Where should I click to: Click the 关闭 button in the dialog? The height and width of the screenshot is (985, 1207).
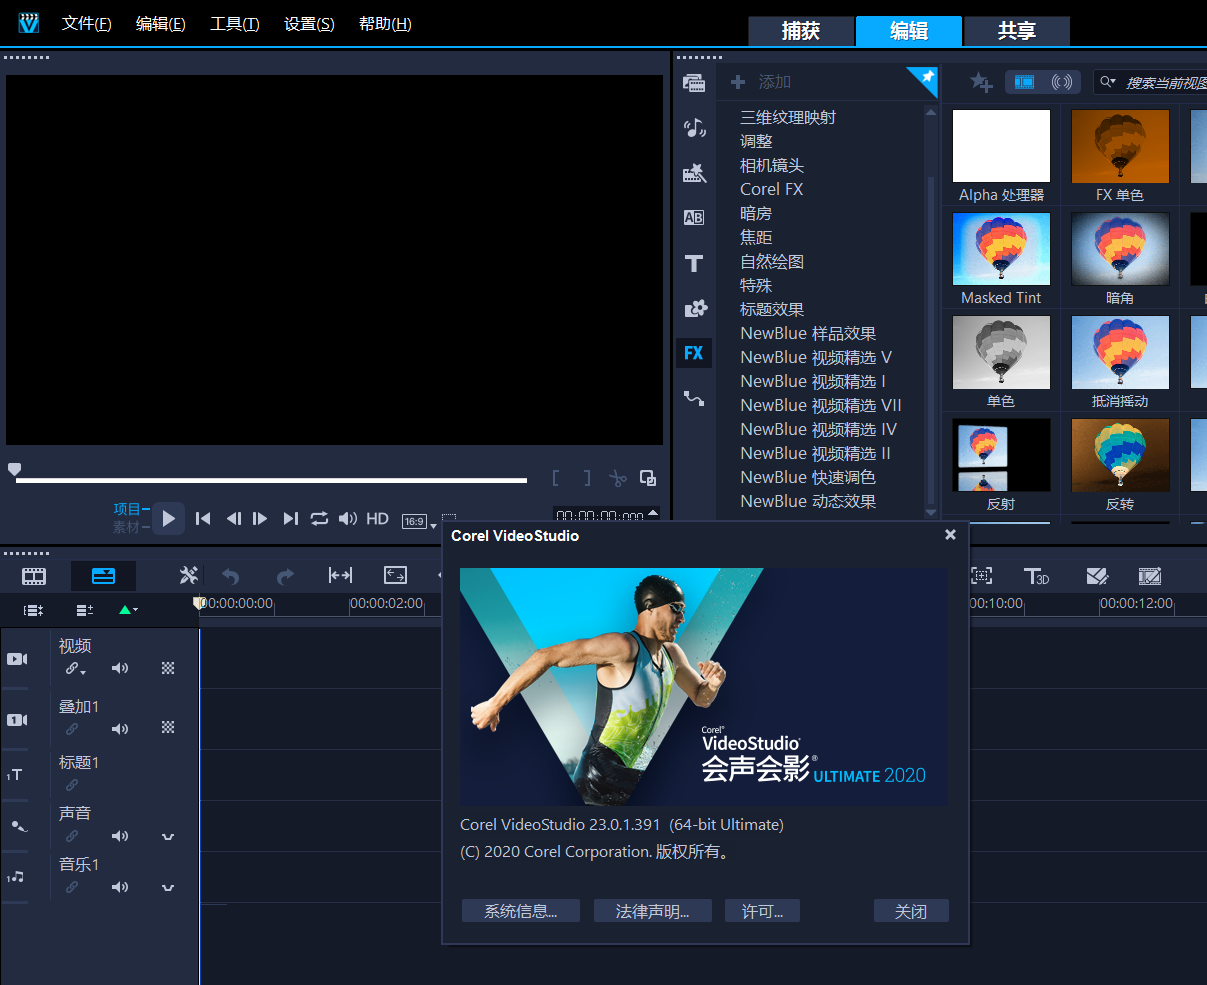(x=911, y=911)
